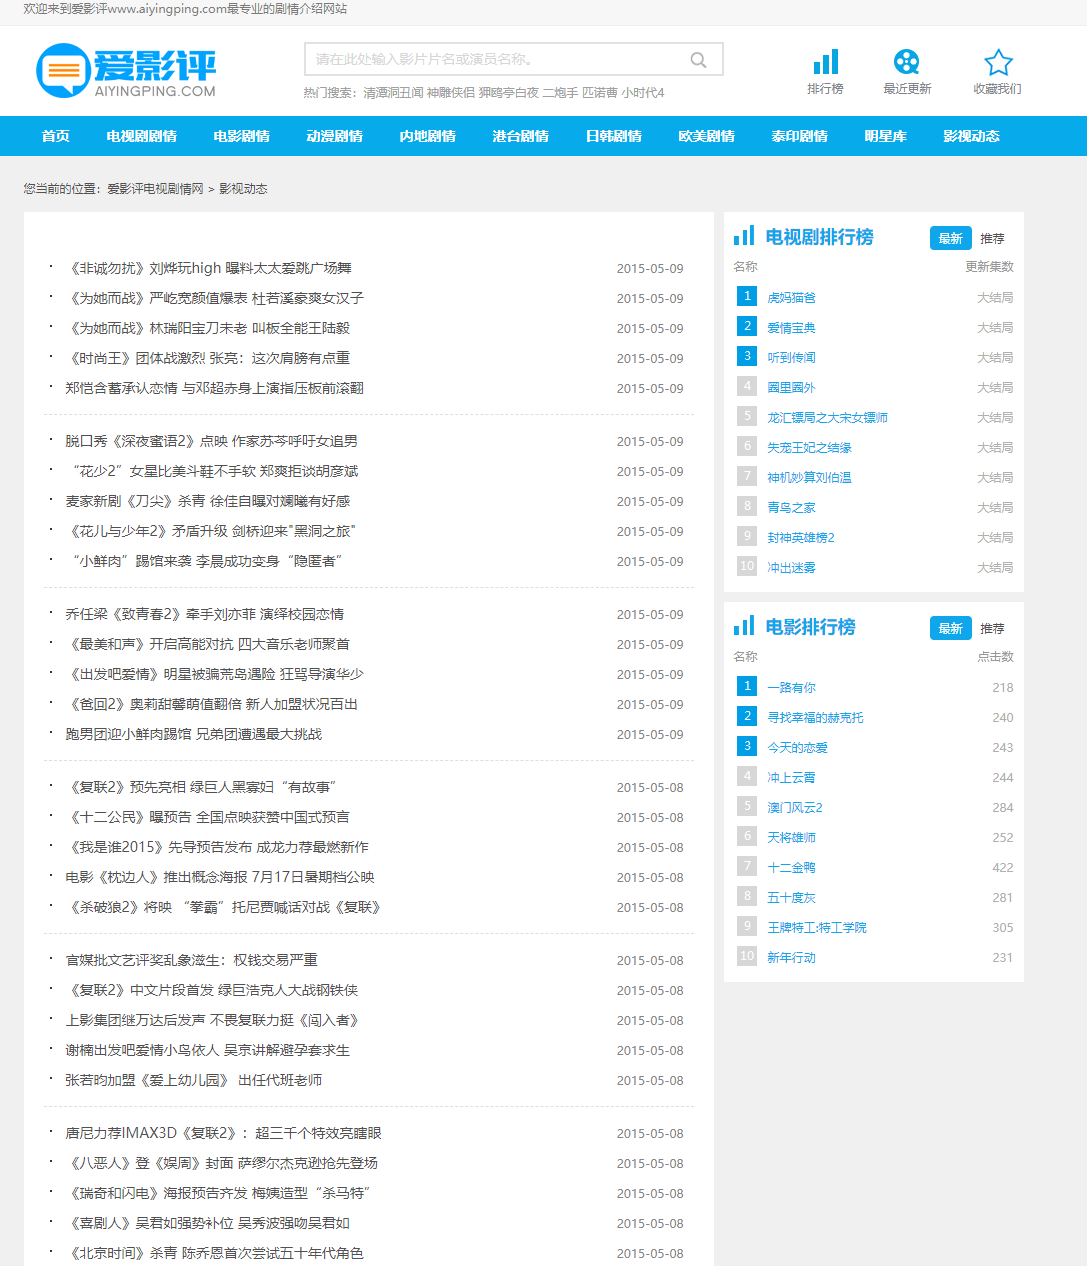Select 最新 tab in 电视剧排行榜
Viewport: 1087px width, 1266px height.
[951, 238]
